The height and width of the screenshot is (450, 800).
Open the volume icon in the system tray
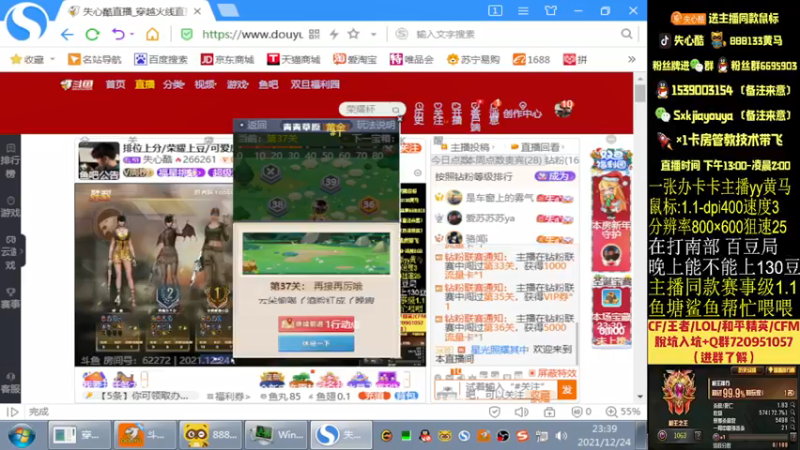[561, 436]
